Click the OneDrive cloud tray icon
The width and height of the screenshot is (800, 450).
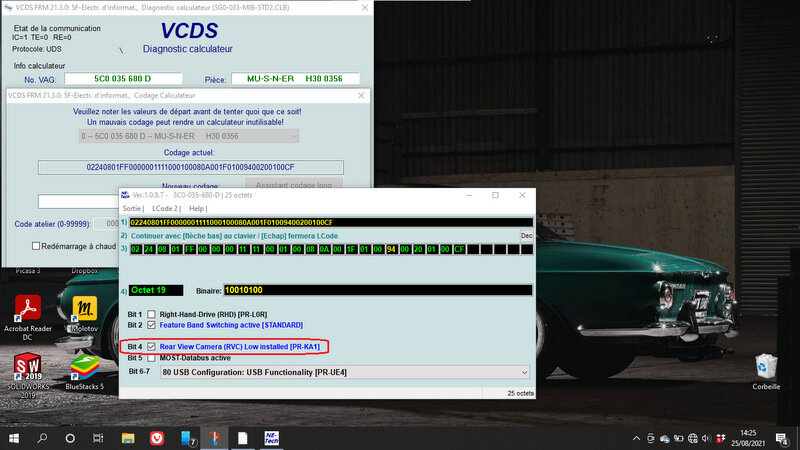tap(664, 438)
